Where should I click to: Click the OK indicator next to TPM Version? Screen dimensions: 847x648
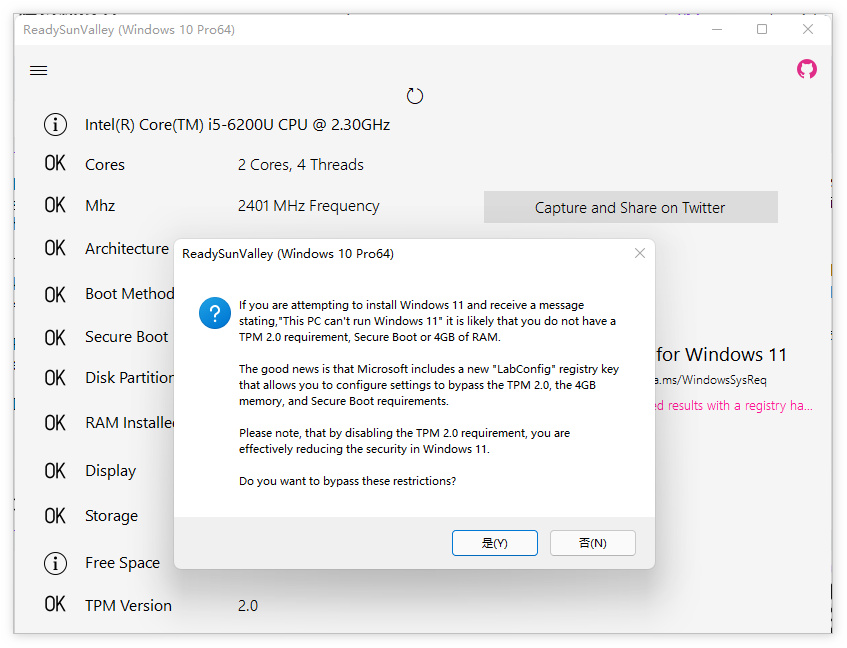55,605
